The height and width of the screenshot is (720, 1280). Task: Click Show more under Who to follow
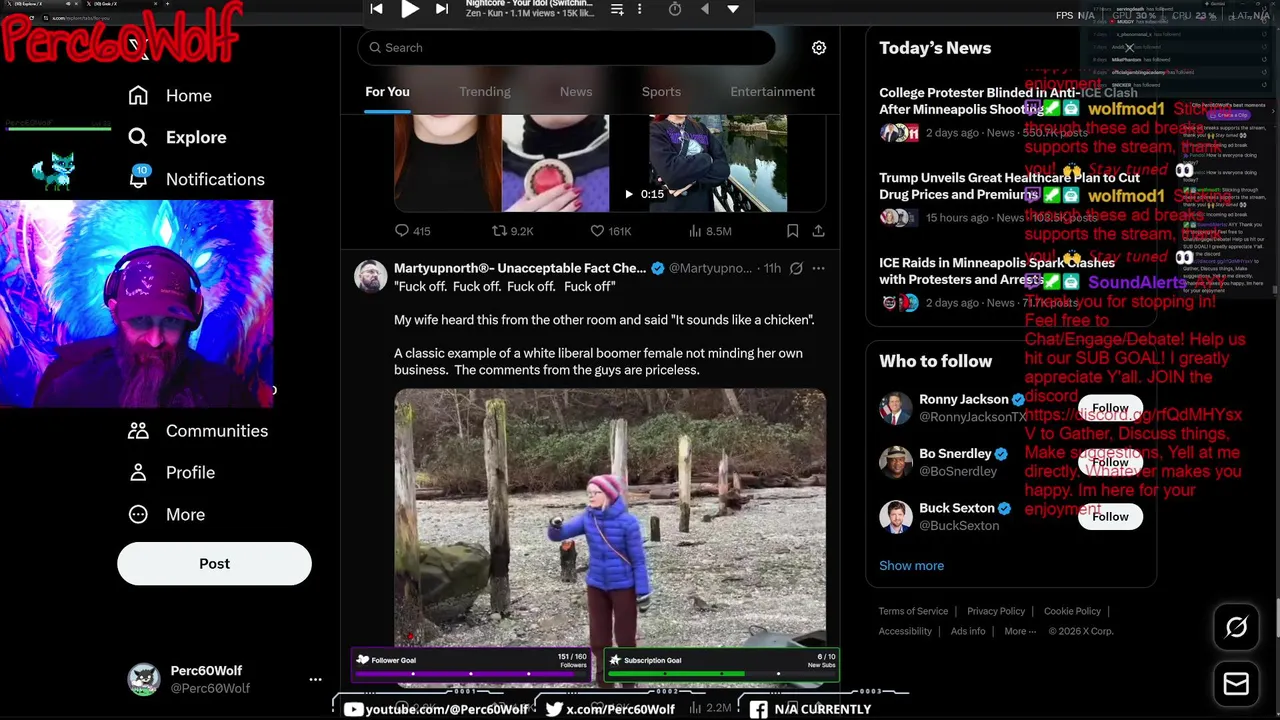pyautogui.click(x=911, y=566)
